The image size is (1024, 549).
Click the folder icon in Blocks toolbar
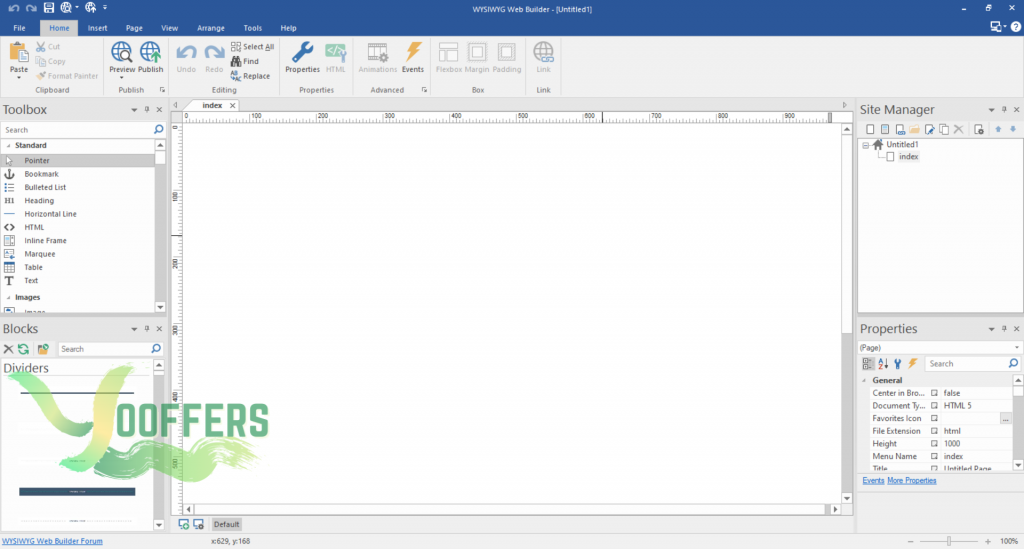click(43, 349)
